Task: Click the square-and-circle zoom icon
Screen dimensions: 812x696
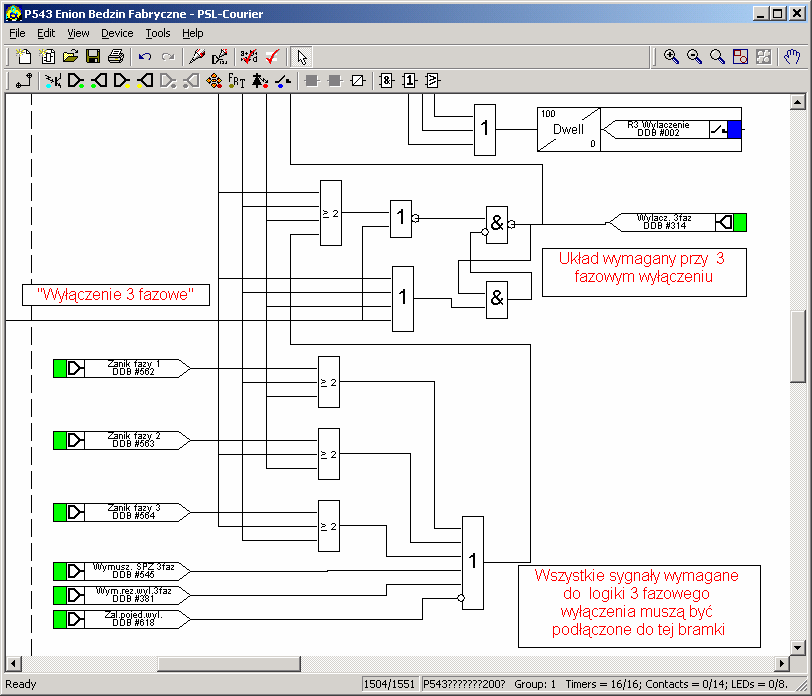Action: tap(740, 56)
